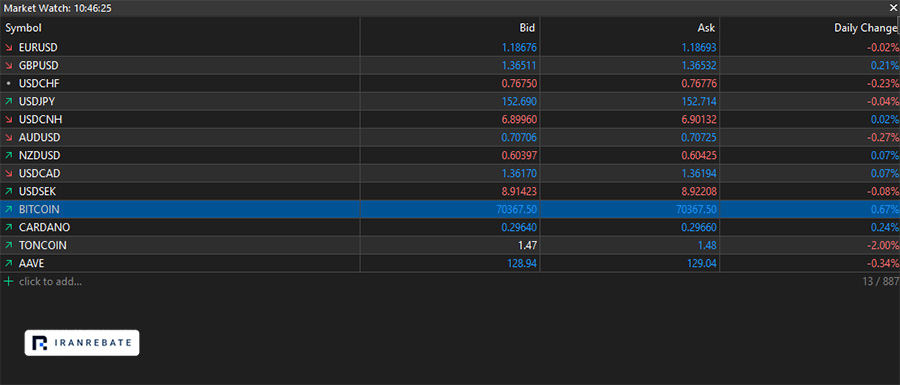Click EURUSD bid value 1.18676

pos(519,48)
